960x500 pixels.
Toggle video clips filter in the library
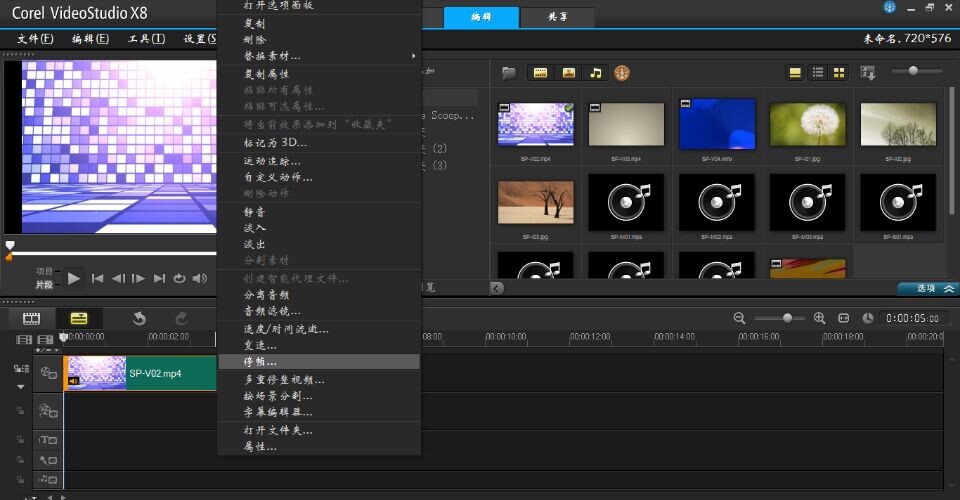[541, 73]
